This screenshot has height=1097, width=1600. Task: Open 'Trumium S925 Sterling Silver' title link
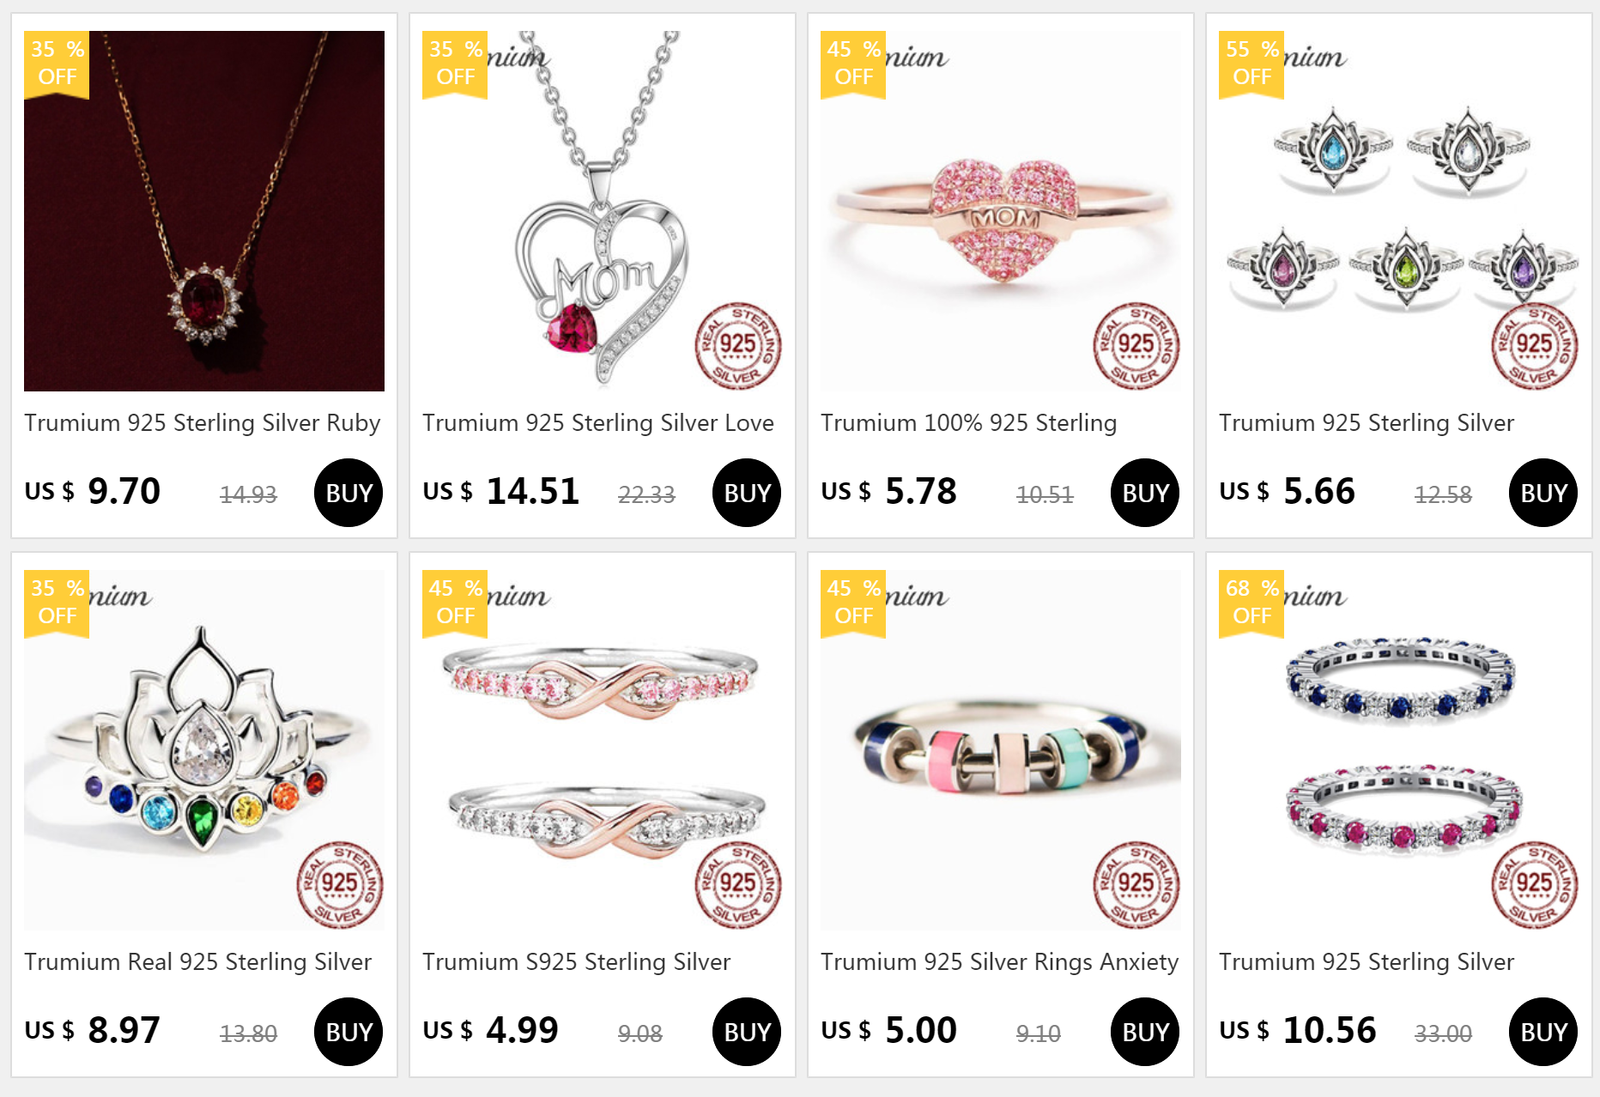(576, 962)
